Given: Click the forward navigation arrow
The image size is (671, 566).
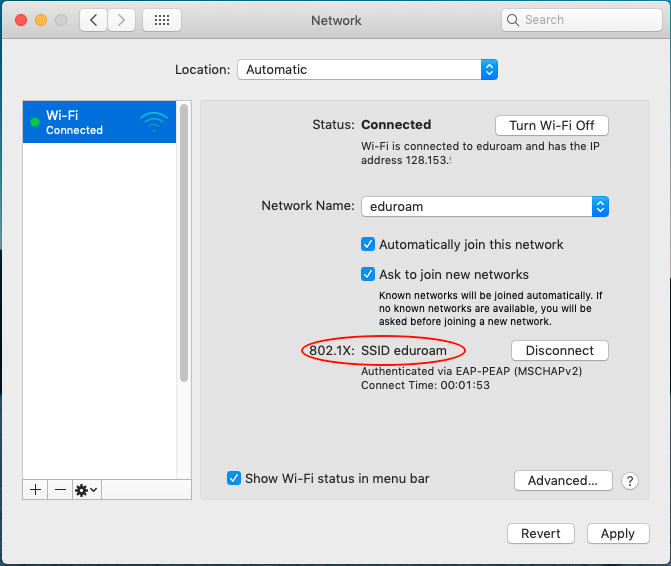Looking at the screenshot, I should click(122, 20).
